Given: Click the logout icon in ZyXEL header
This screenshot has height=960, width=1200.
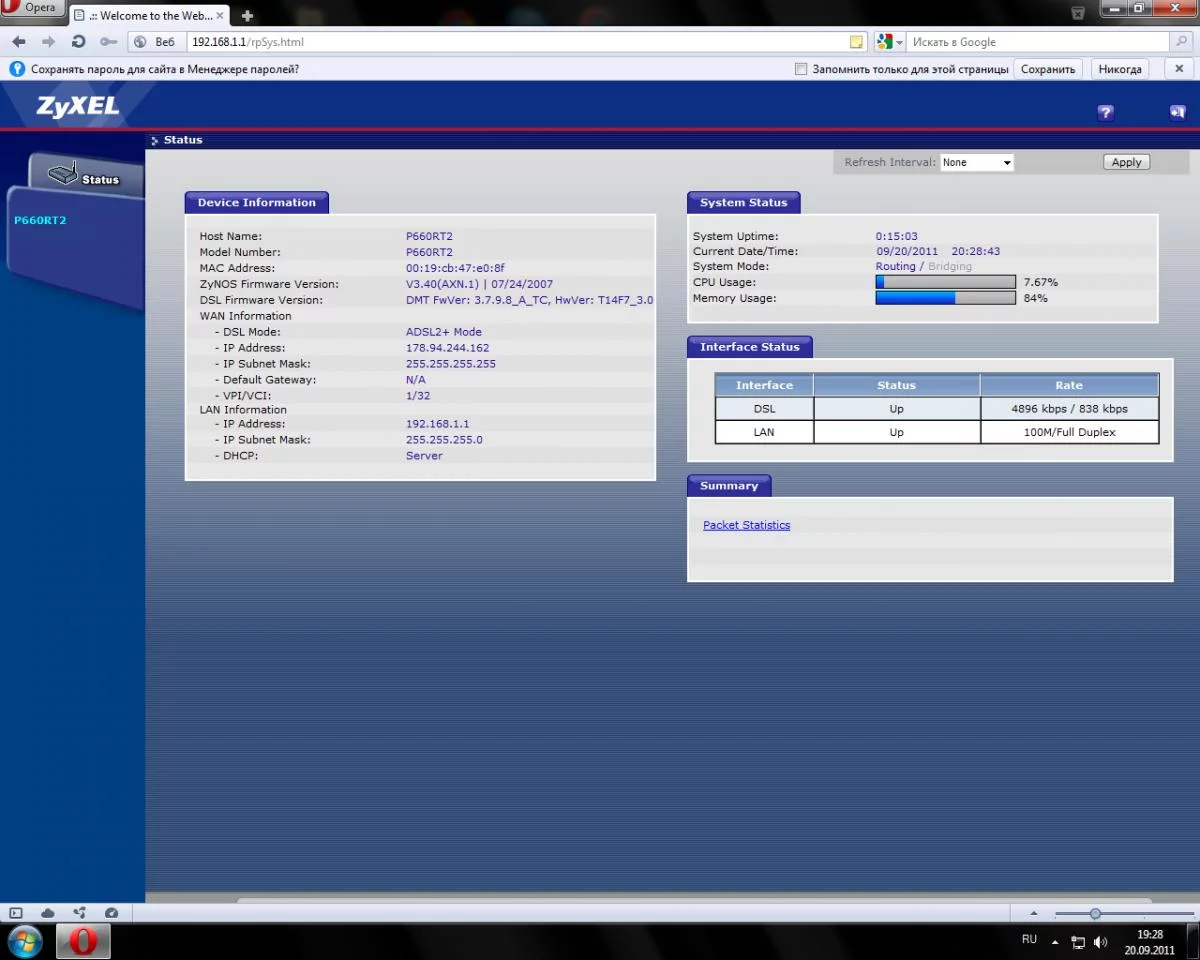Looking at the screenshot, I should pyautogui.click(x=1177, y=113).
